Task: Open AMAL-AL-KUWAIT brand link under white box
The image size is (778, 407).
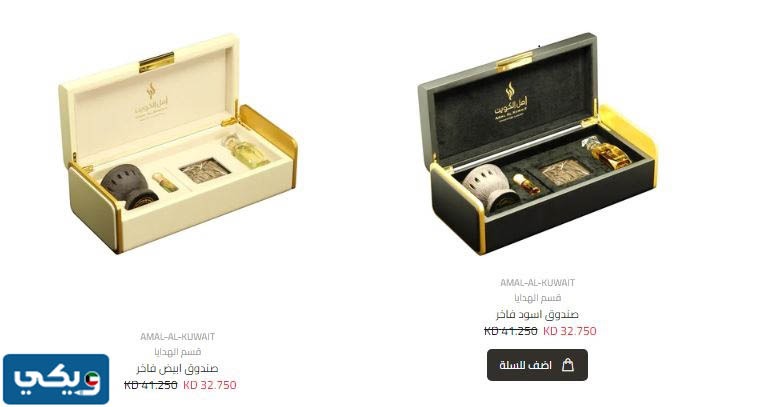Action: click(x=177, y=337)
